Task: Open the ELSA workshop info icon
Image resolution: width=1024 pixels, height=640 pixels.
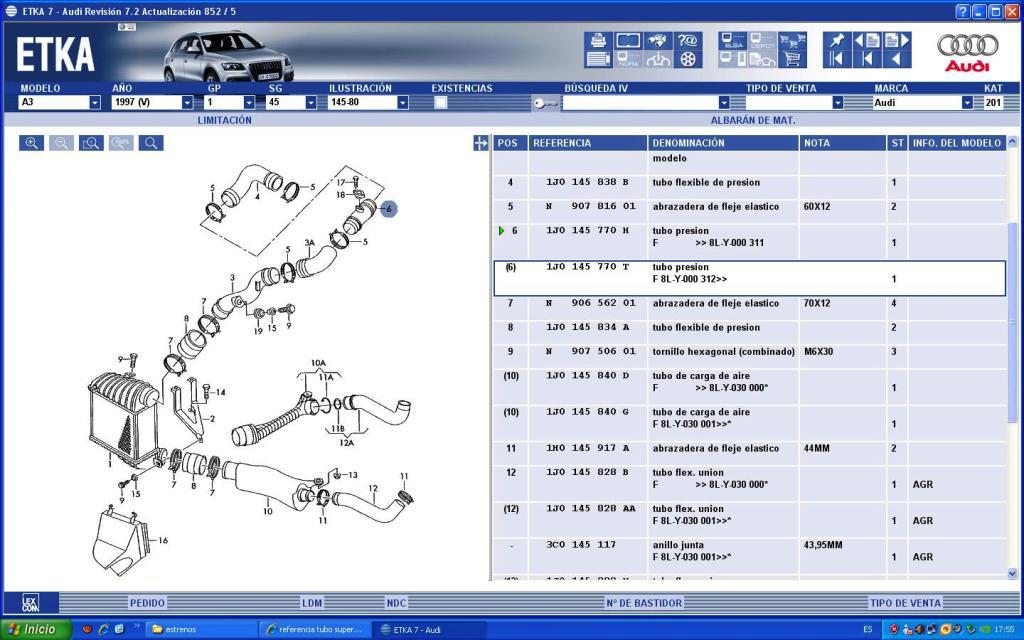Action: [x=733, y=40]
